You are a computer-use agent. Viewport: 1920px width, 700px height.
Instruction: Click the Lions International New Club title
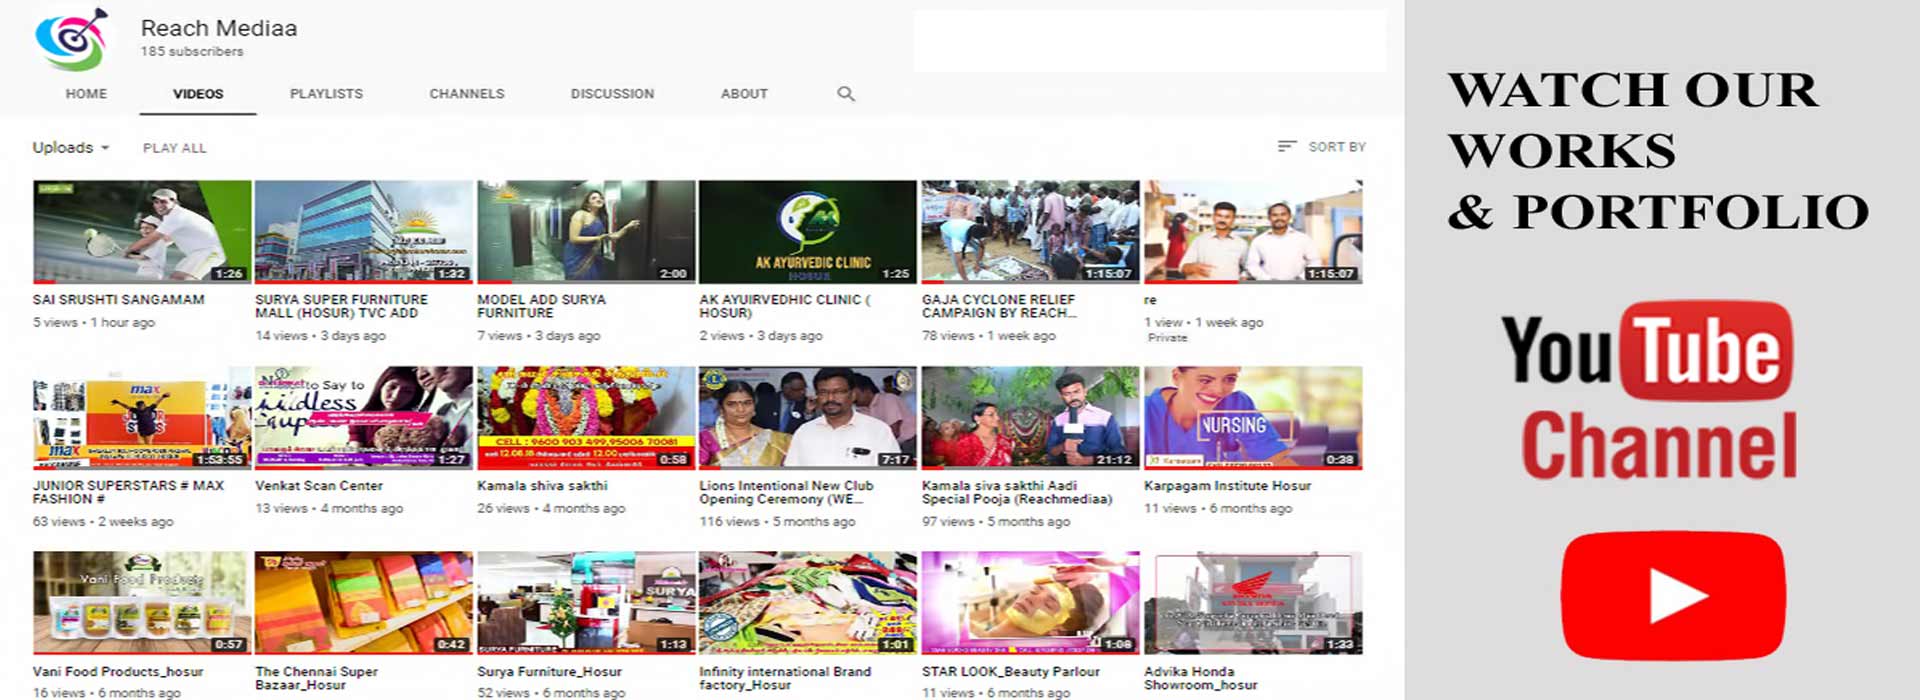click(786, 492)
